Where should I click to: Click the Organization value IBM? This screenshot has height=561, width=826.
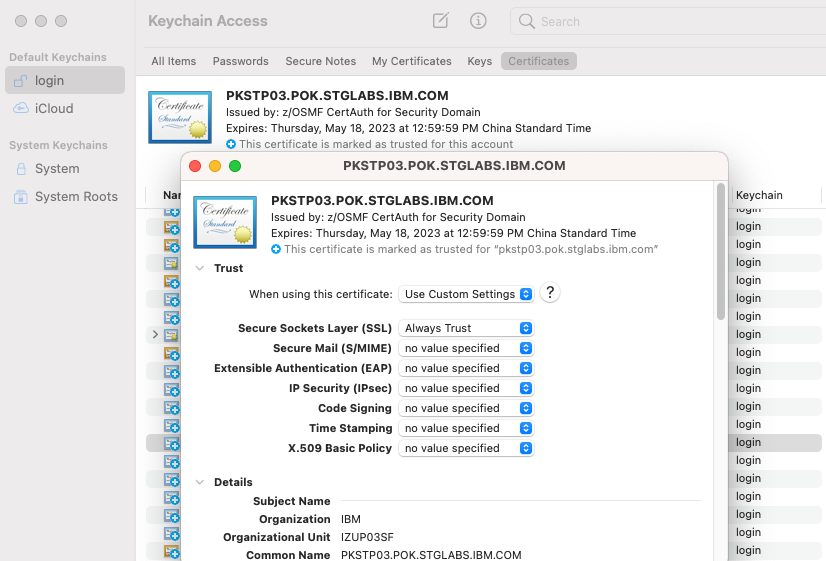tap(351, 519)
